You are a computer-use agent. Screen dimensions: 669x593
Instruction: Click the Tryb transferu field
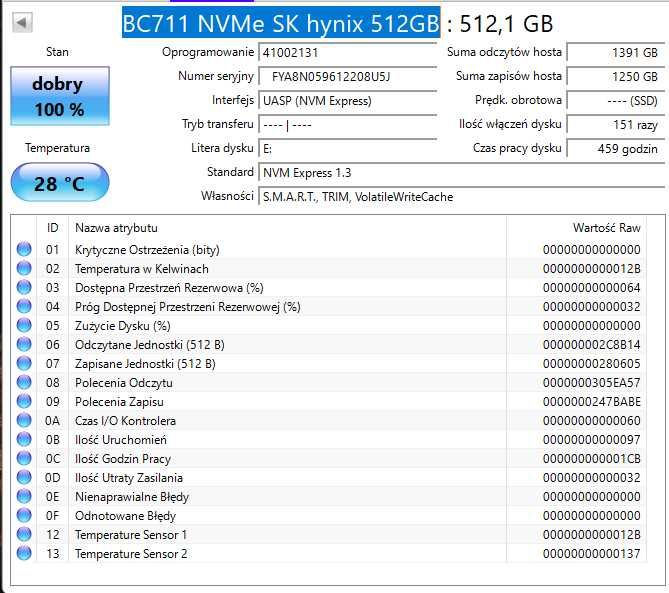[x=348, y=125]
